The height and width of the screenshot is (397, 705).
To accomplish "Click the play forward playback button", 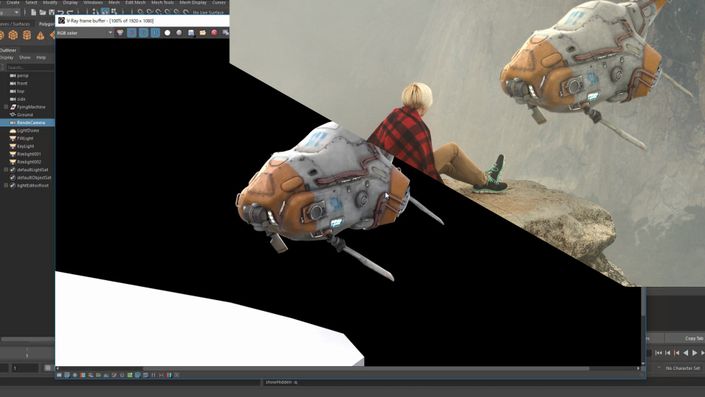I will click(x=695, y=353).
